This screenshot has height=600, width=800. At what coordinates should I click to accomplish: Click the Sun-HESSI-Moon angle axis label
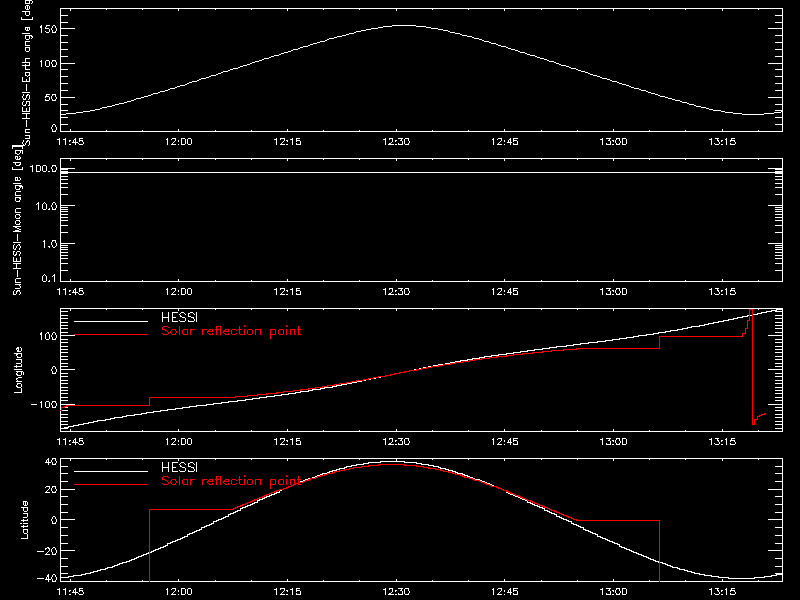(17, 220)
